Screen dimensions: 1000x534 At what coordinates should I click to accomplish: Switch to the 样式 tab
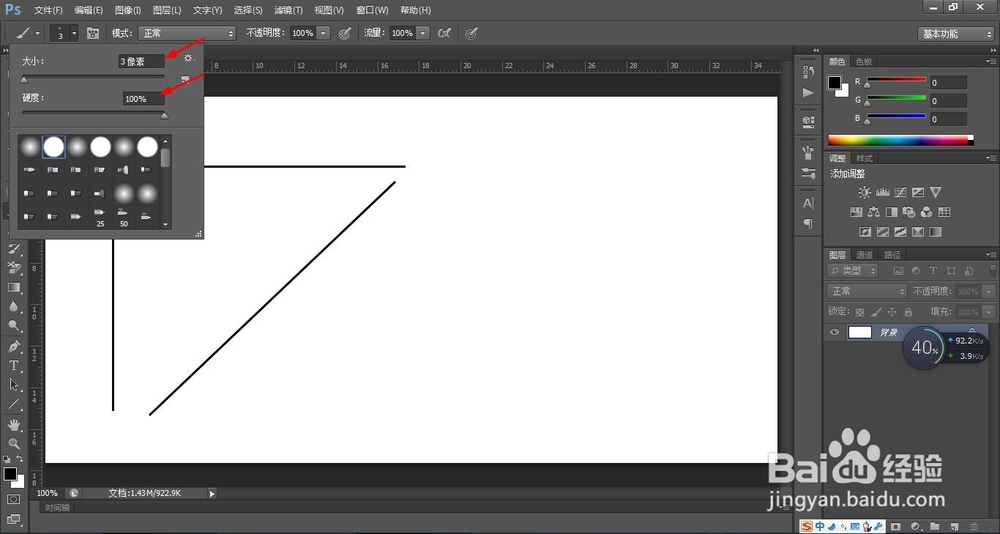864,158
